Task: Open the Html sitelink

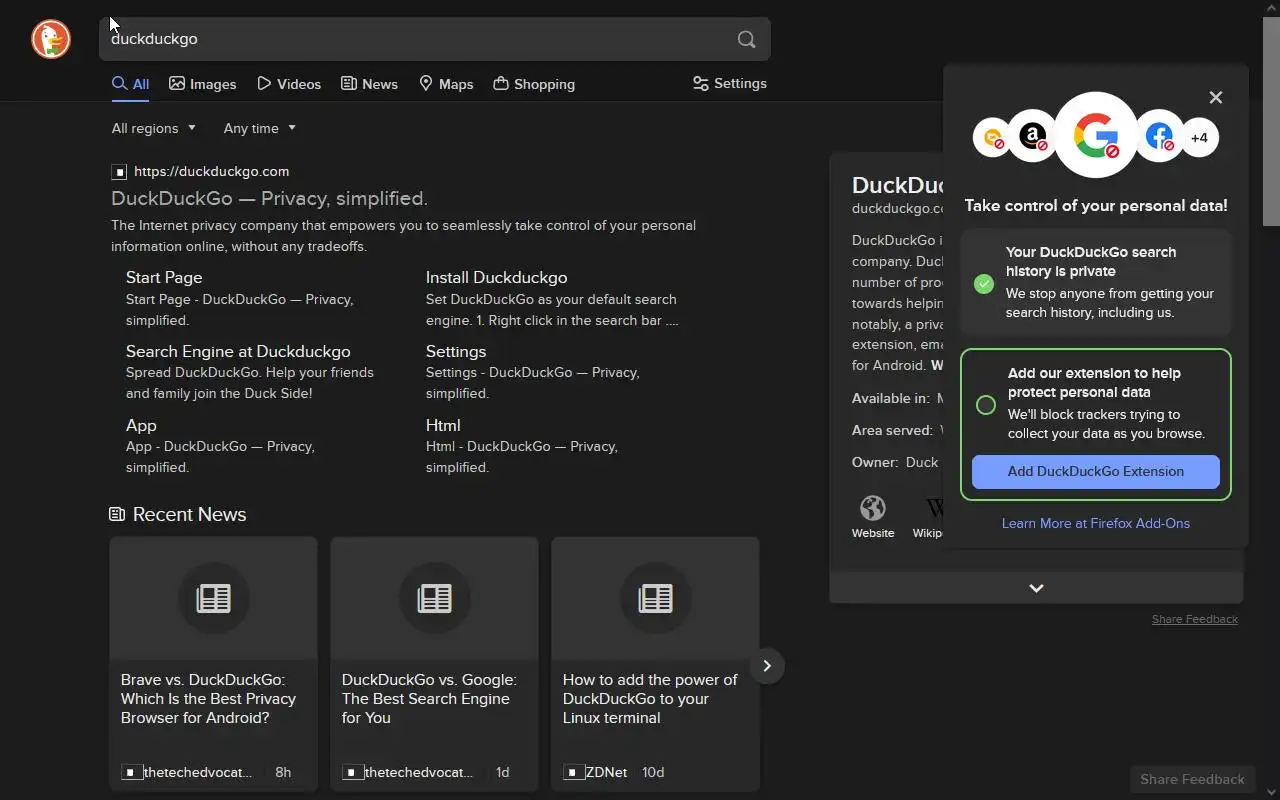Action: (x=443, y=425)
